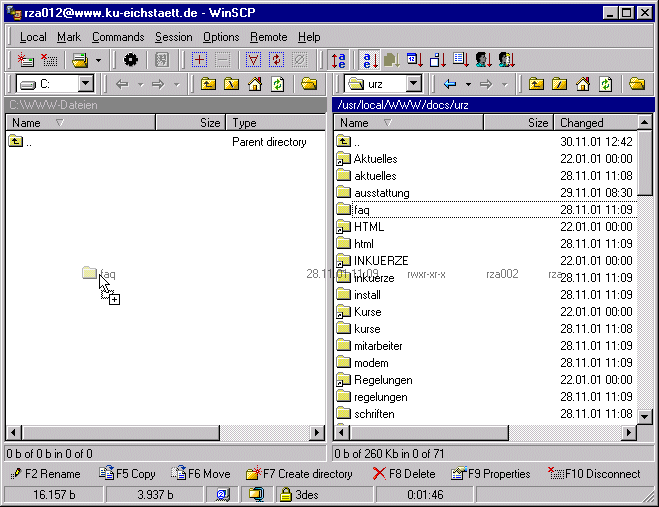Select the remote mitarbeiter folder

coord(378,346)
